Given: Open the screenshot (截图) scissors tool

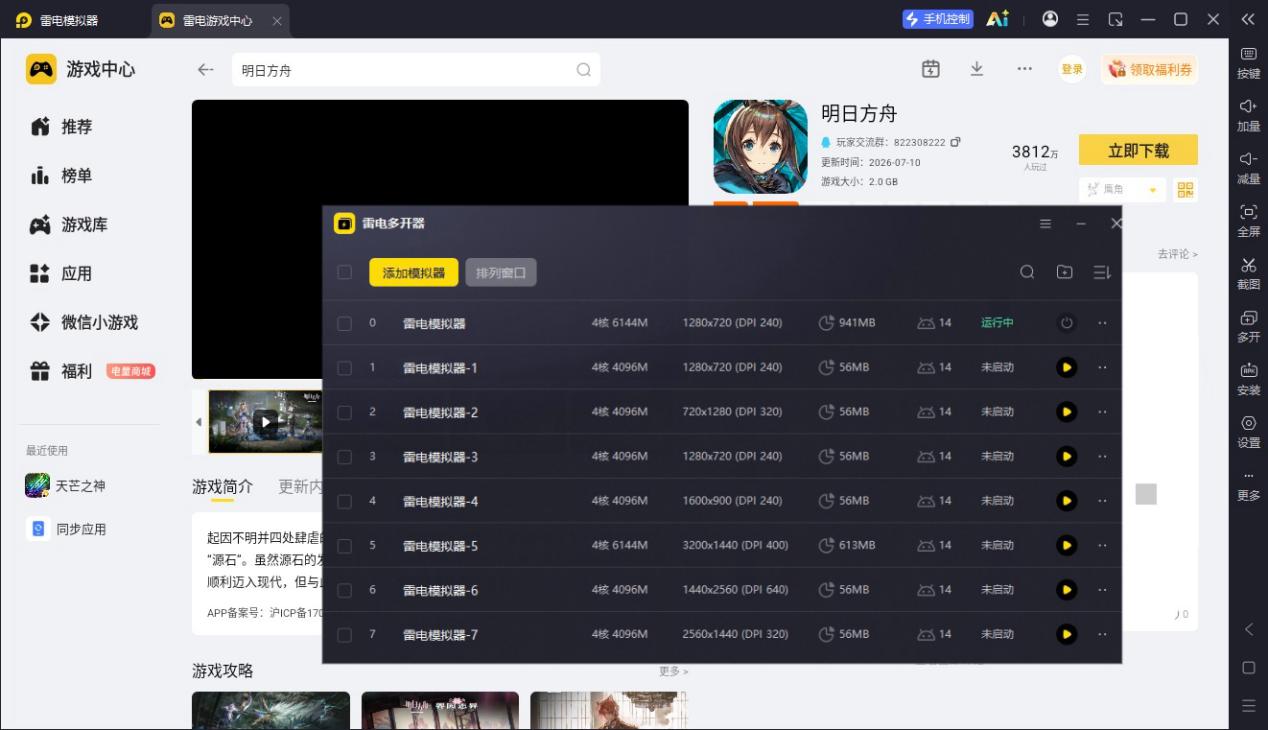Looking at the screenshot, I should point(1248,272).
